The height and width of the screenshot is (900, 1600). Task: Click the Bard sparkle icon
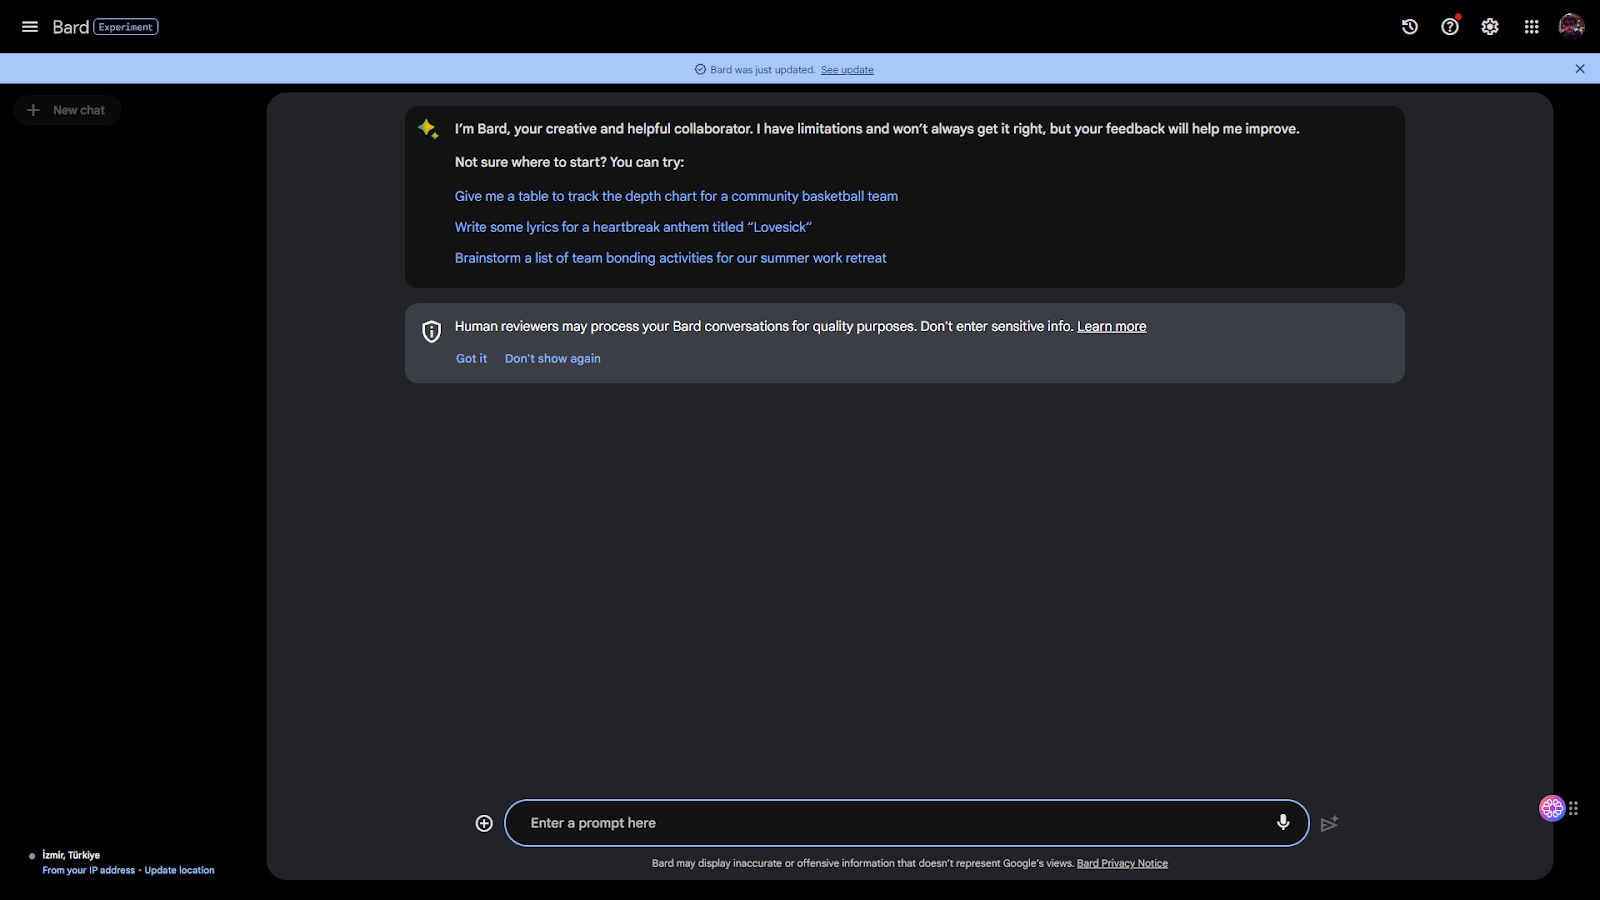tap(428, 129)
